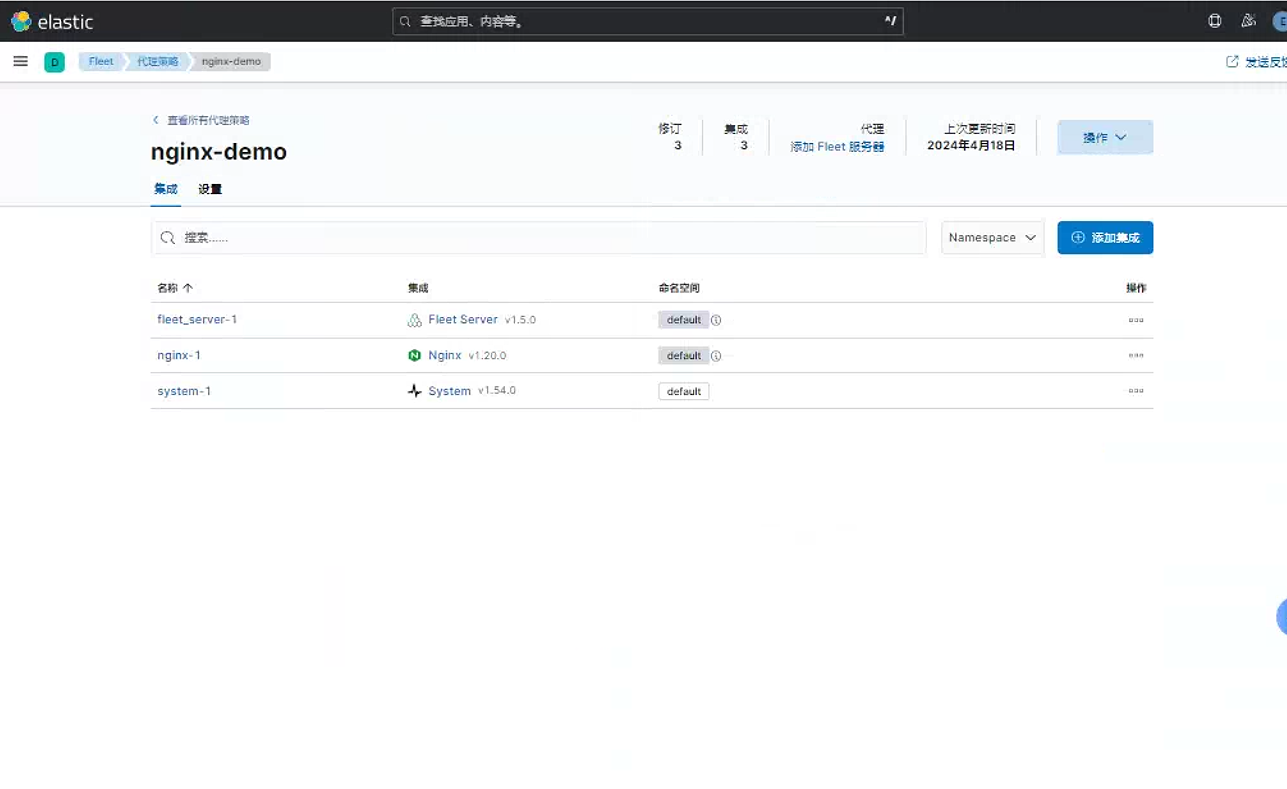This screenshot has width=1287, height=789.
Task: Switch to the 设置 tab
Action: click(x=210, y=189)
